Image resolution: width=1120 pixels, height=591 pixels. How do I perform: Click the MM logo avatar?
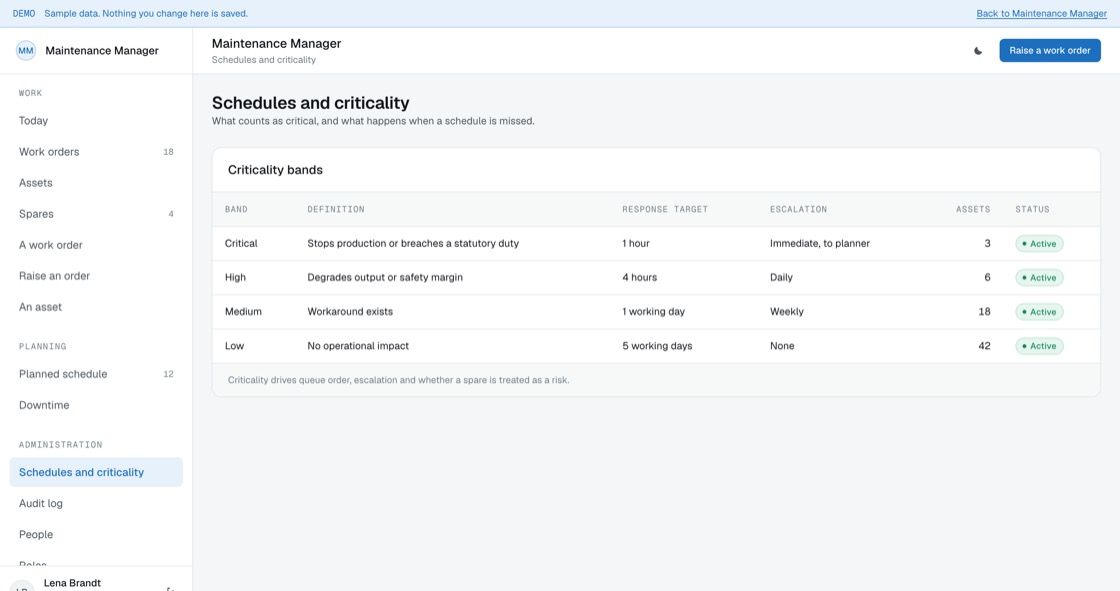[x=26, y=51]
